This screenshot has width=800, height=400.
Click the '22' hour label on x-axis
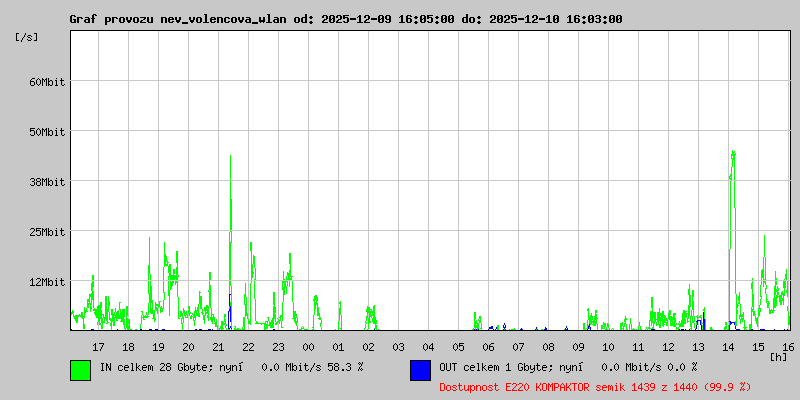(x=248, y=347)
